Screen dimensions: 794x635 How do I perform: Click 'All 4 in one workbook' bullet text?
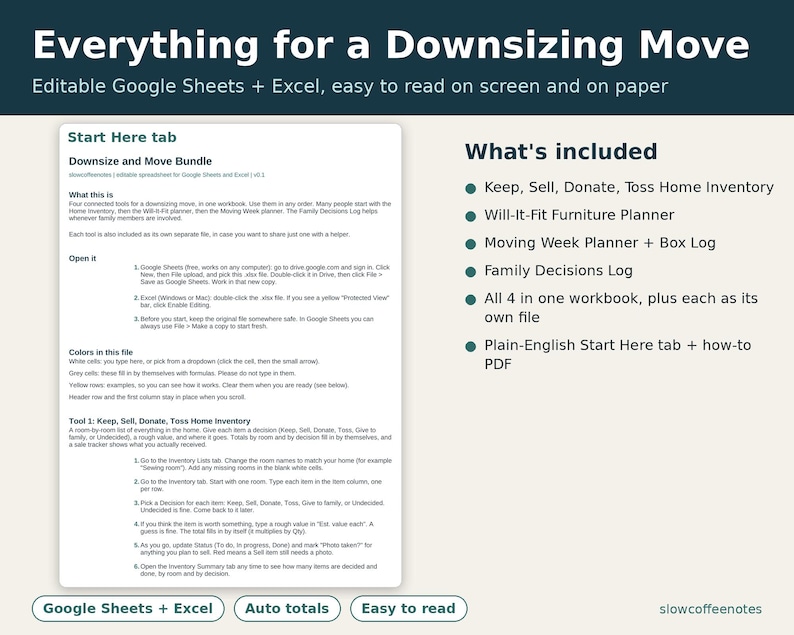click(621, 308)
